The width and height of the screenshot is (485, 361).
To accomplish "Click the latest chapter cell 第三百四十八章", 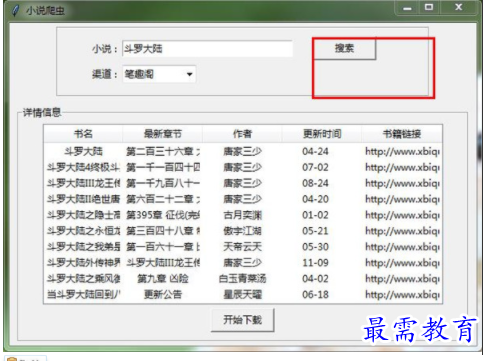I will pos(163,231).
